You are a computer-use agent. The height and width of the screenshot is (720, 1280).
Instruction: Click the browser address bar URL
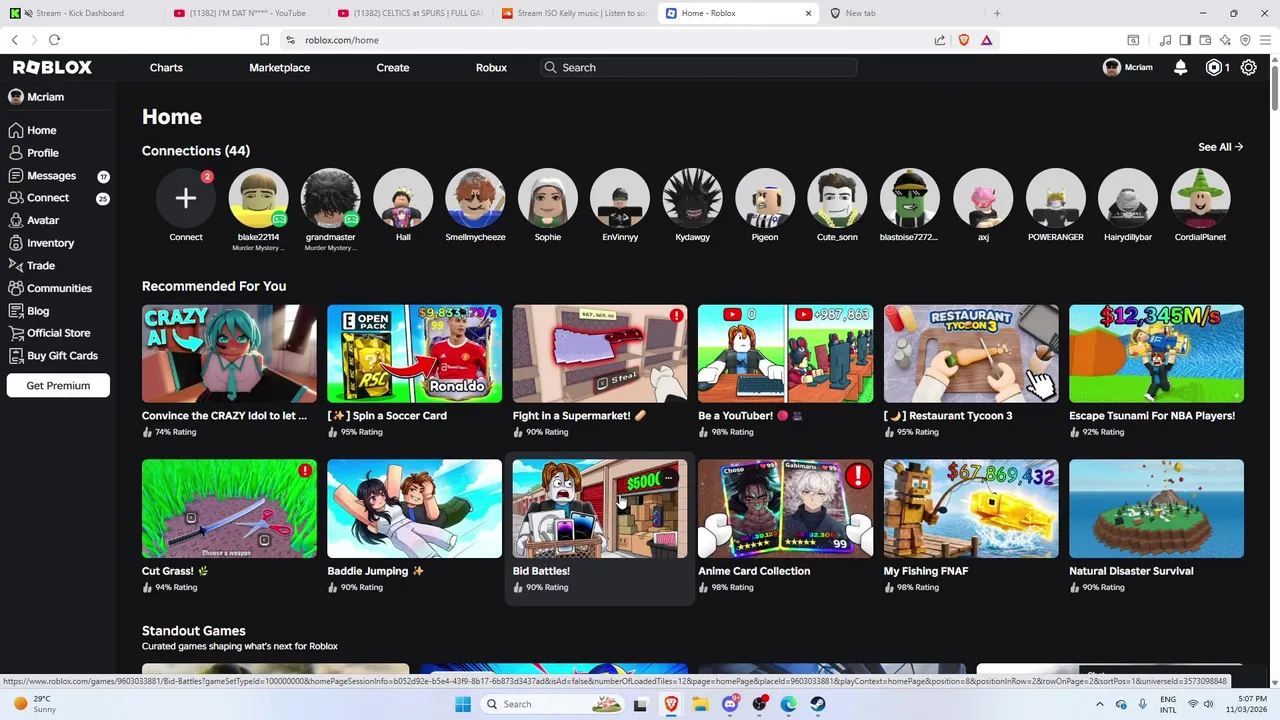click(342, 40)
